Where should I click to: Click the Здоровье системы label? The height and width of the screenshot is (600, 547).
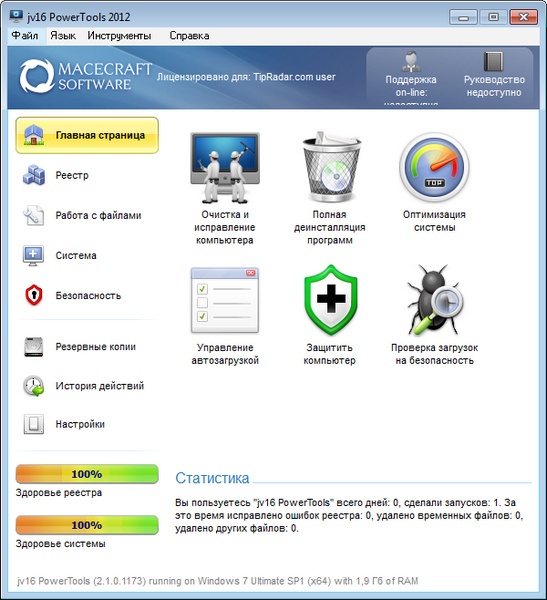point(60,543)
